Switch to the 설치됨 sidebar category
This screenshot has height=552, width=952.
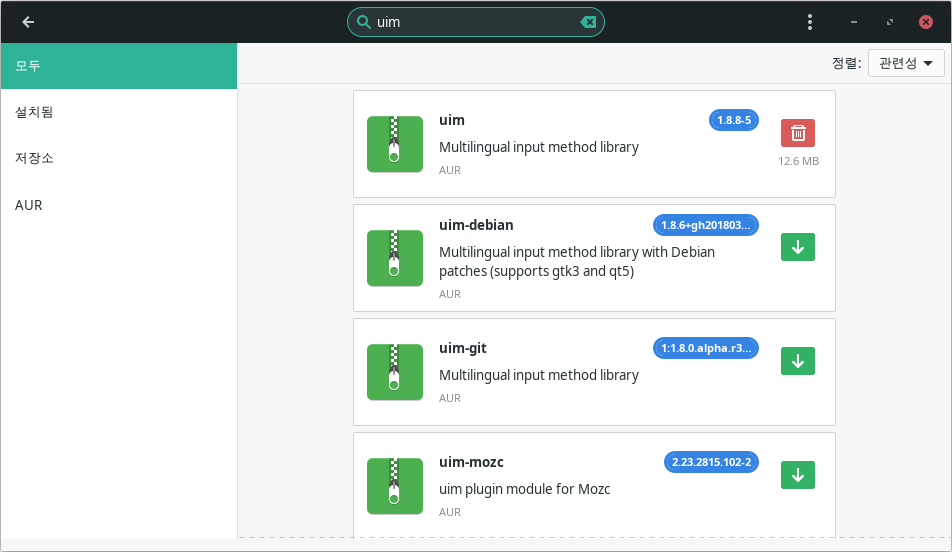[118, 112]
